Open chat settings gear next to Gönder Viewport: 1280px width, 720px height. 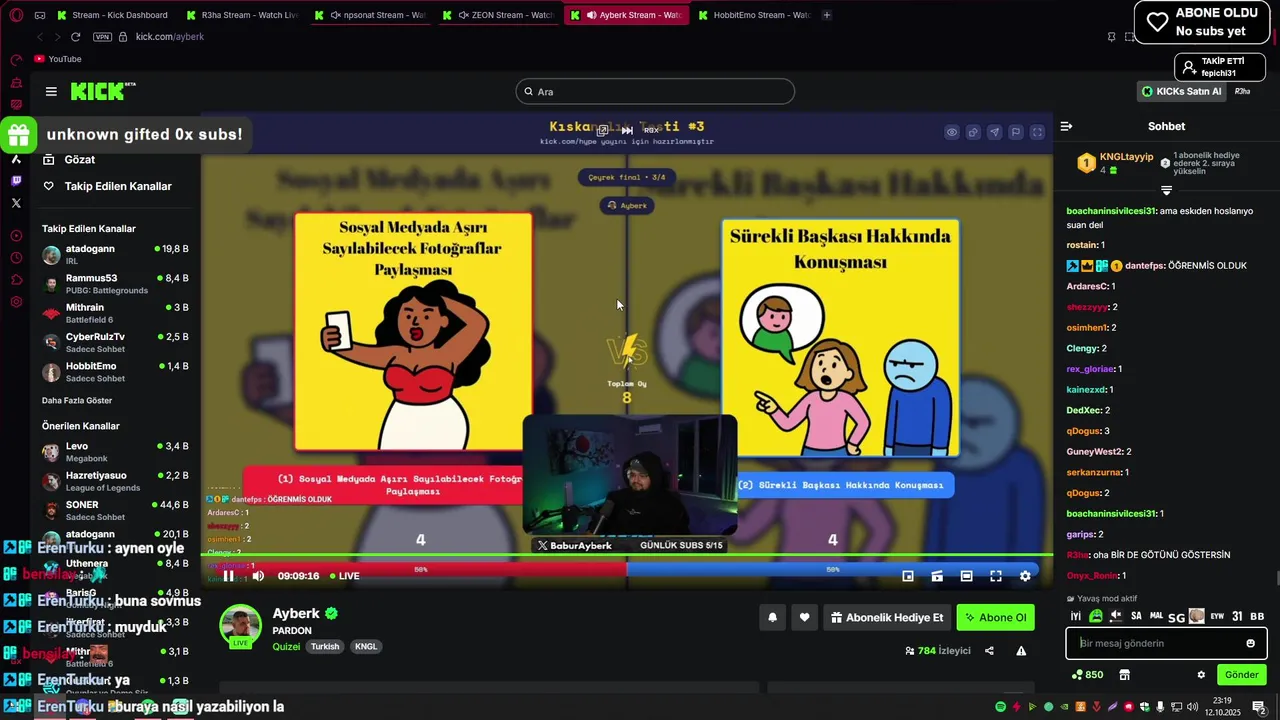tap(1201, 675)
